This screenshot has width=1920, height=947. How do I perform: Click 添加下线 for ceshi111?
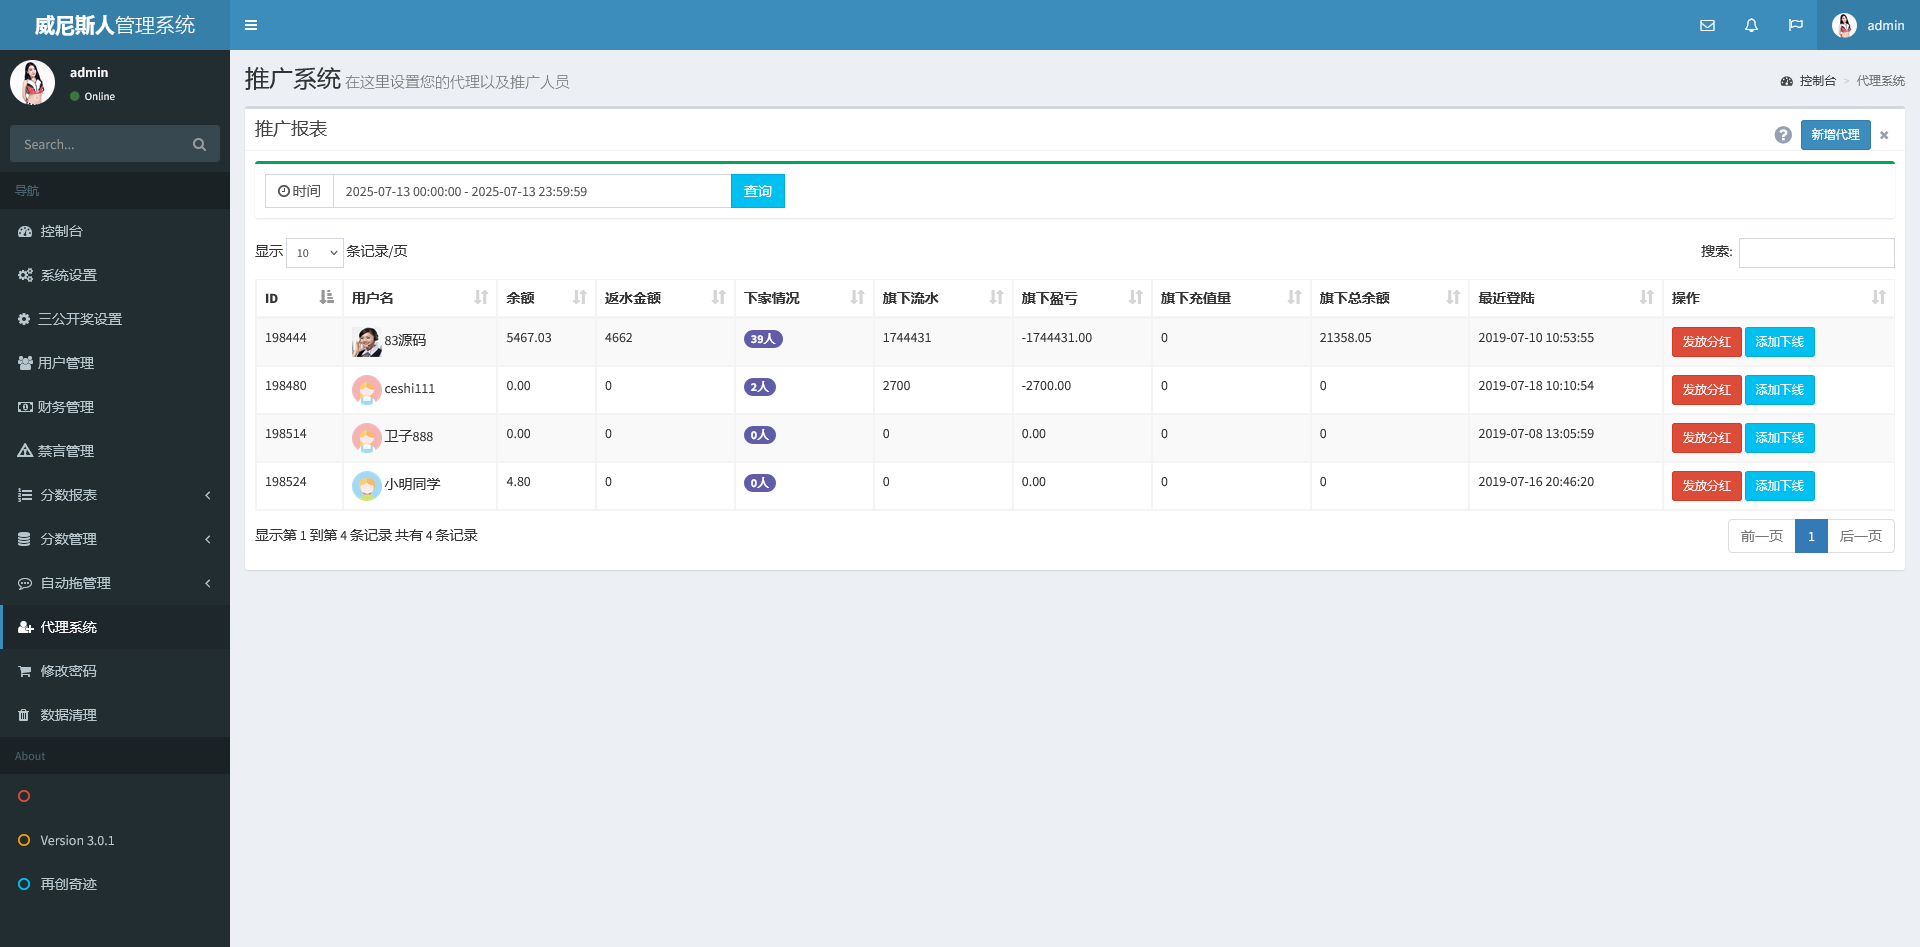[x=1780, y=390]
